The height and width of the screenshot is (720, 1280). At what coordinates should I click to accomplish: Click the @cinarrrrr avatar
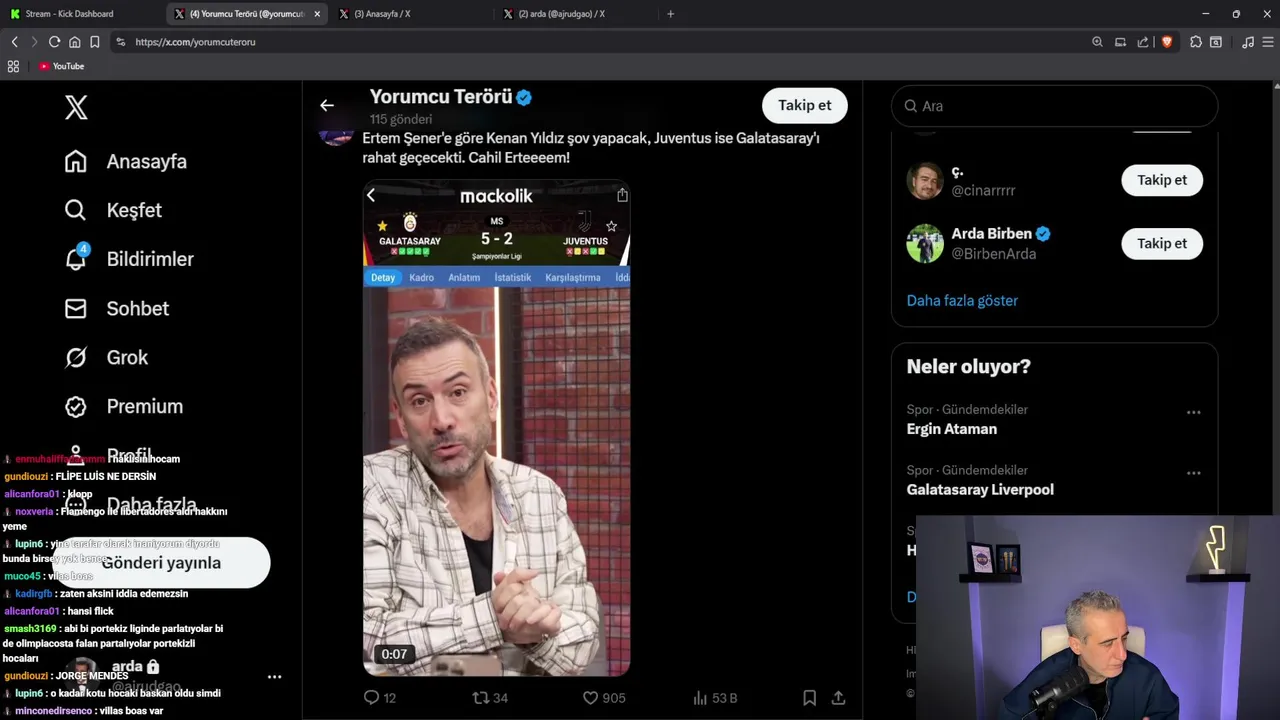[x=925, y=180]
